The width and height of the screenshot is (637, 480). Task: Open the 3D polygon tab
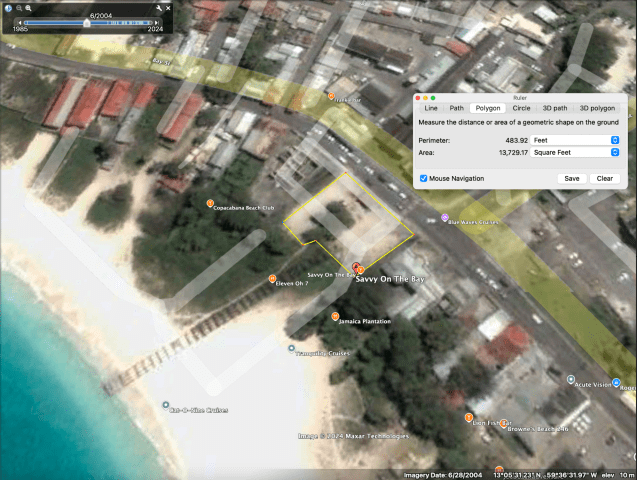point(597,108)
